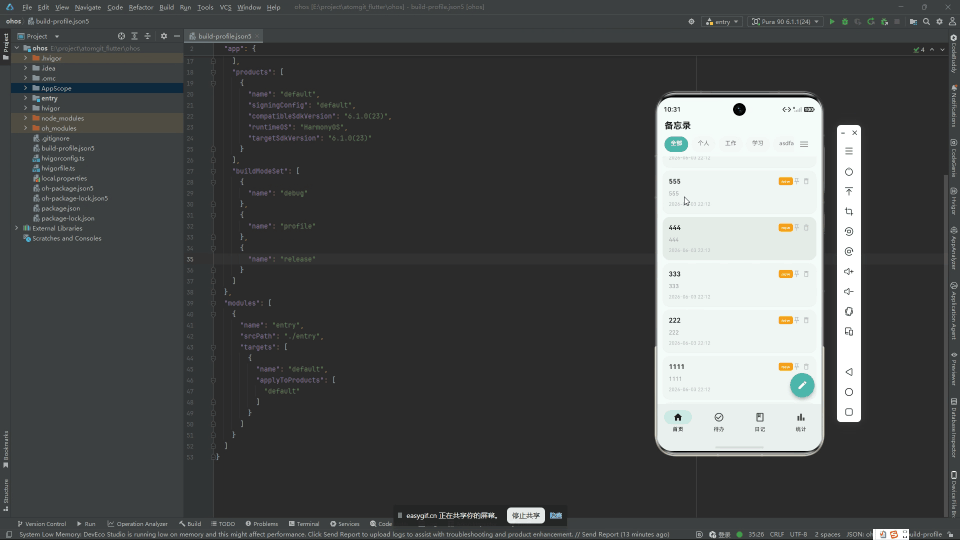Click the hot reload icon
The image size is (960, 540).
click(871, 21)
